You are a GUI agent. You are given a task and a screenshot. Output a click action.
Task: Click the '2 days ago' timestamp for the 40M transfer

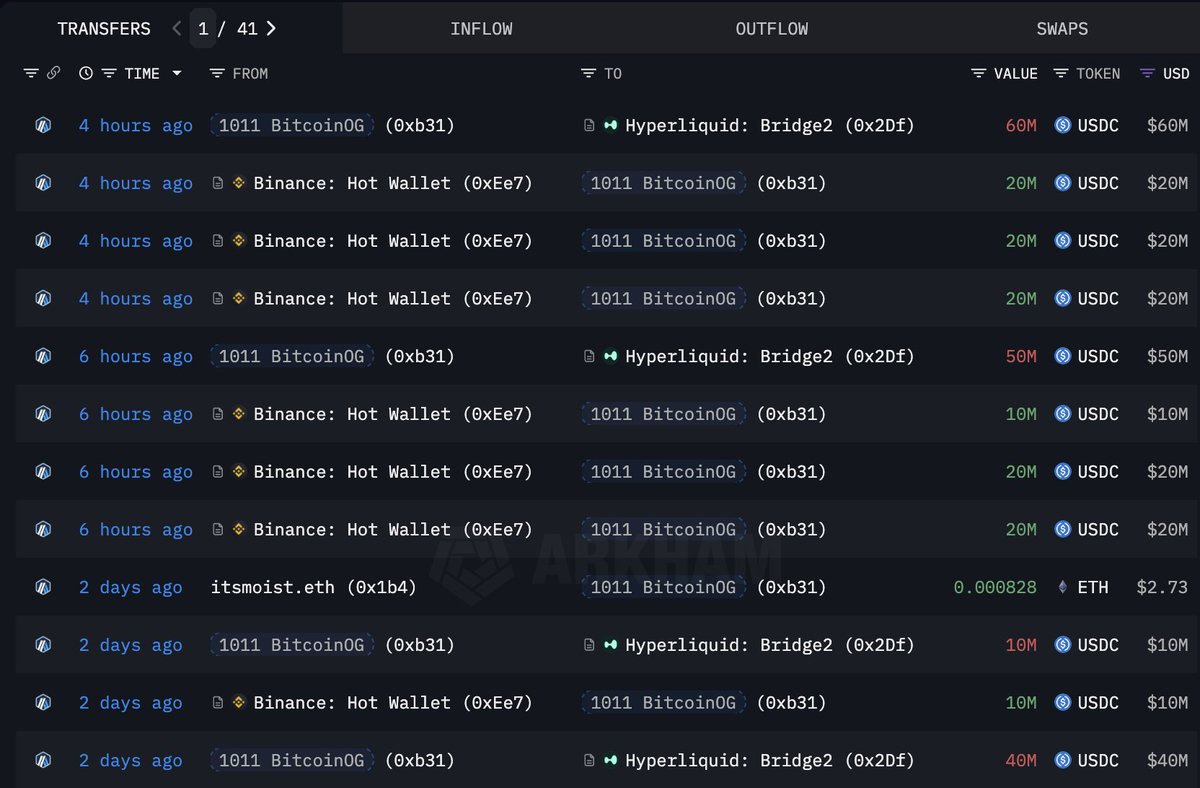[131, 760]
